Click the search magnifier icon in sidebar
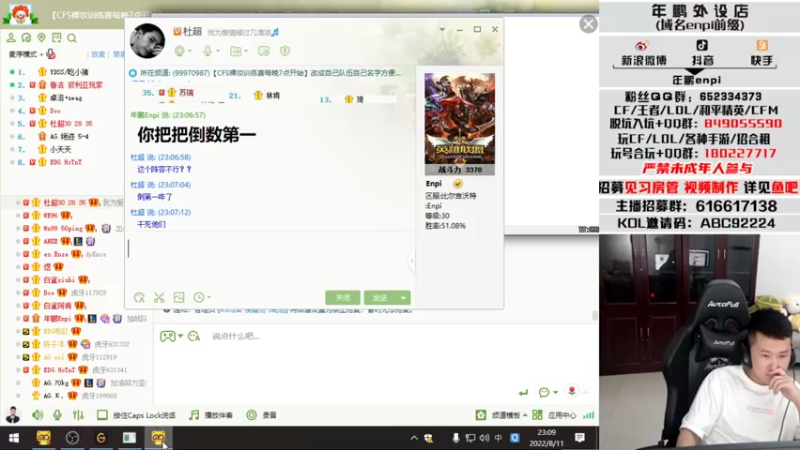800x450 pixels. (72, 38)
